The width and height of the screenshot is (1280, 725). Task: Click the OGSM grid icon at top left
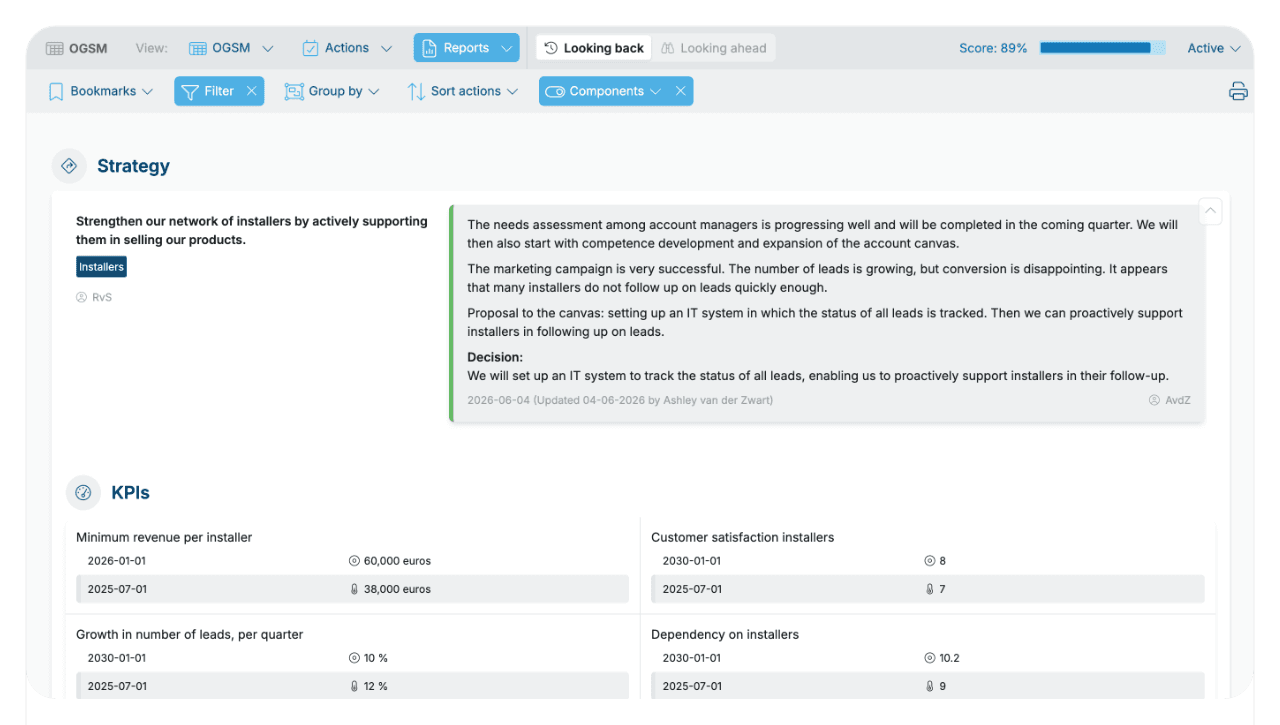tap(55, 48)
